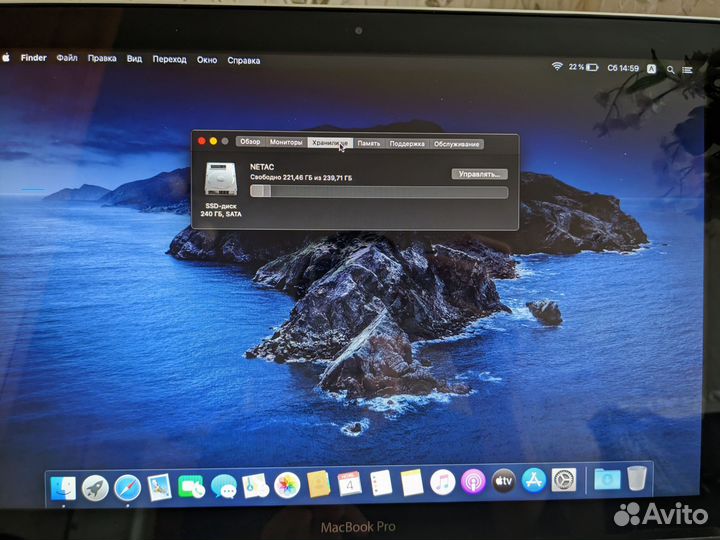The width and height of the screenshot is (720, 540).
Task: Open Spotlight search magnifier icon
Action: point(670,70)
